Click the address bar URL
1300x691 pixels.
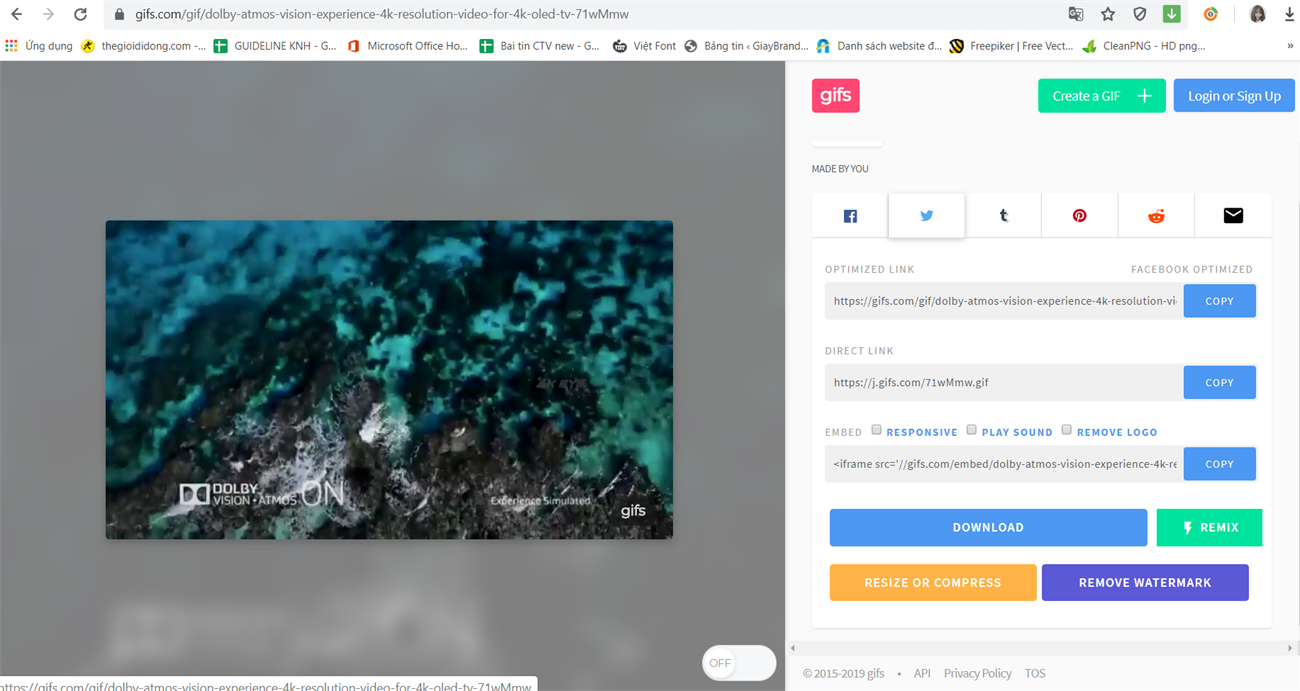(382, 15)
